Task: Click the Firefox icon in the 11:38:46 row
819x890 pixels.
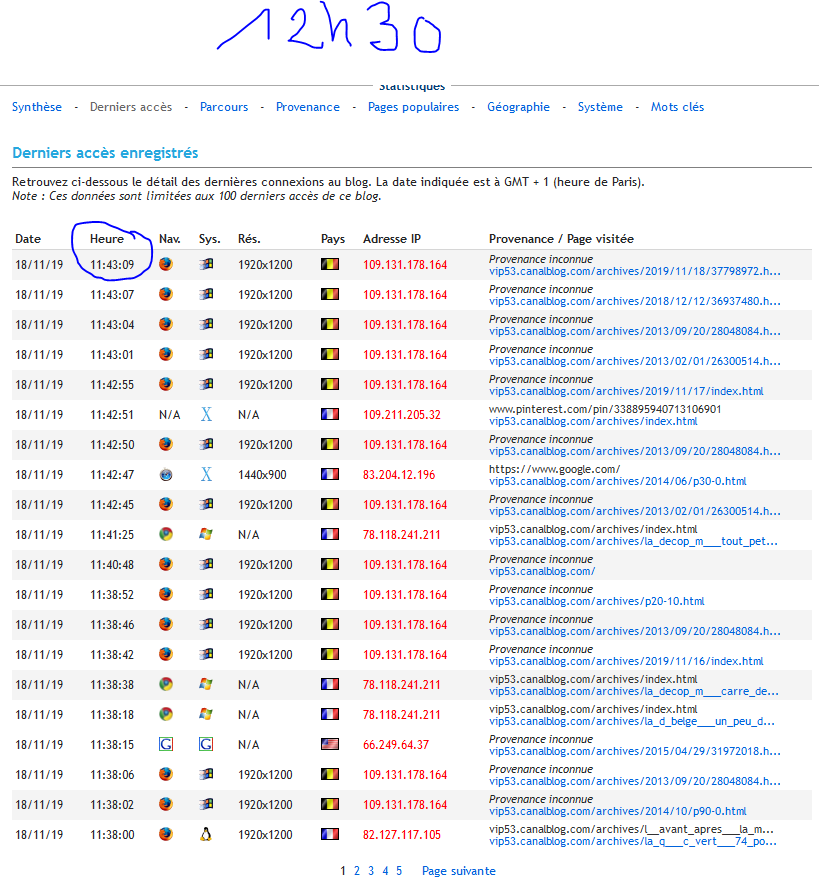Action: (x=166, y=624)
